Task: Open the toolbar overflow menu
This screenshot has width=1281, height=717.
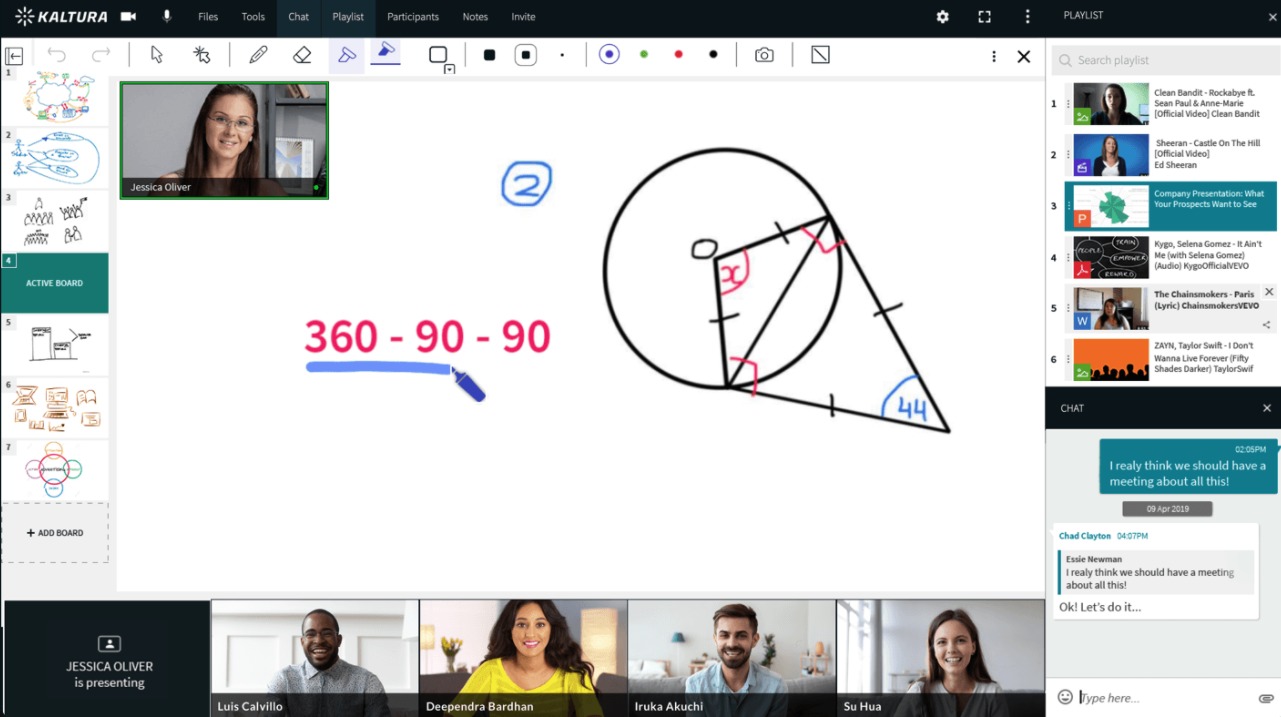Action: 993,56
